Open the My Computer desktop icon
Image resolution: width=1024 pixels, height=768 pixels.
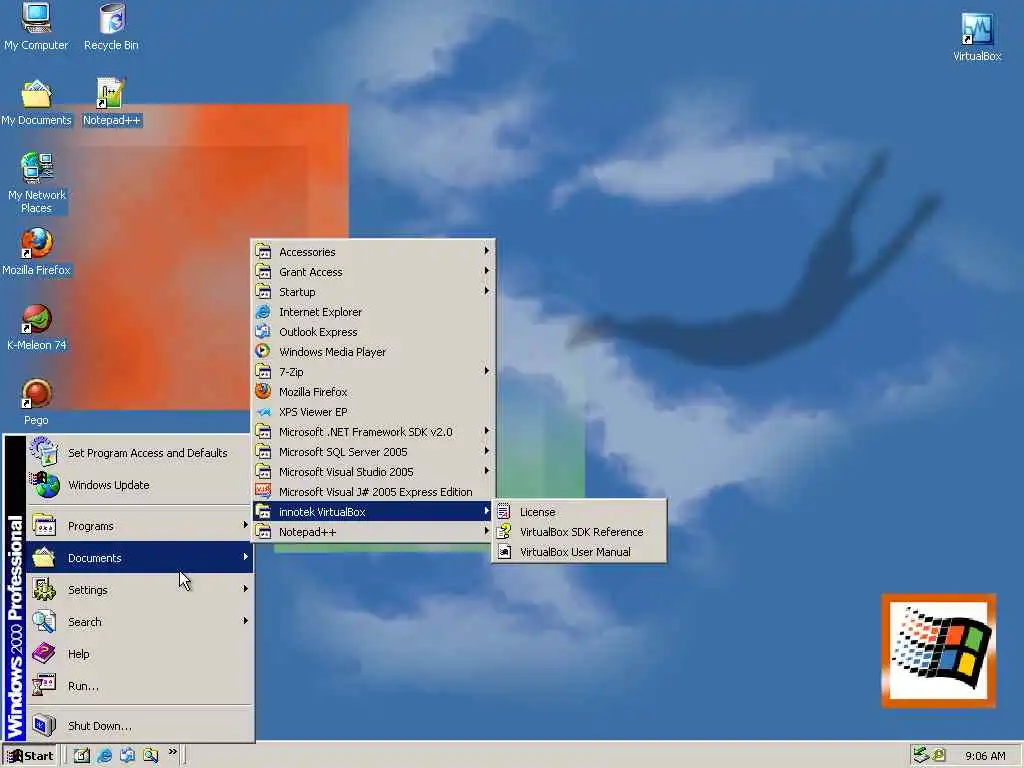(x=36, y=26)
